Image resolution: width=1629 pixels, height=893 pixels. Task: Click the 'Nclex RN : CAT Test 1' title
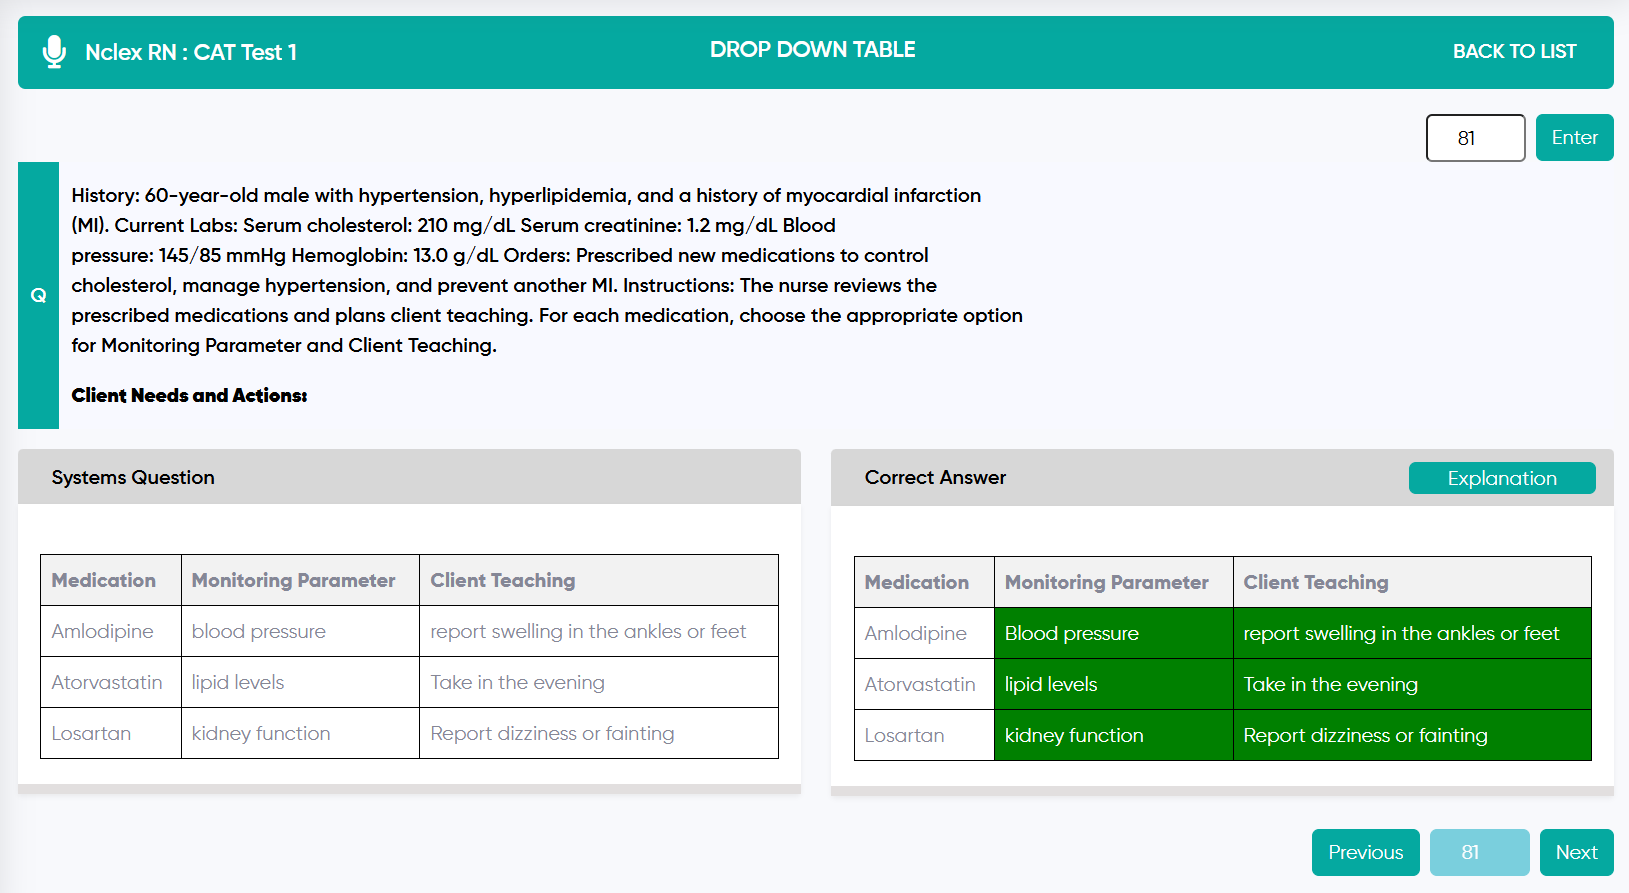(191, 52)
